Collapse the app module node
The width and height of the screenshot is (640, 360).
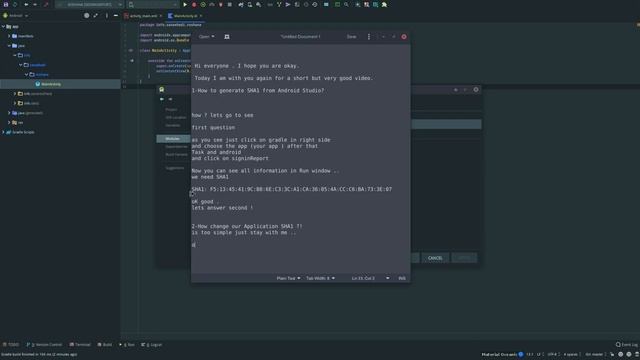coord(4,27)
